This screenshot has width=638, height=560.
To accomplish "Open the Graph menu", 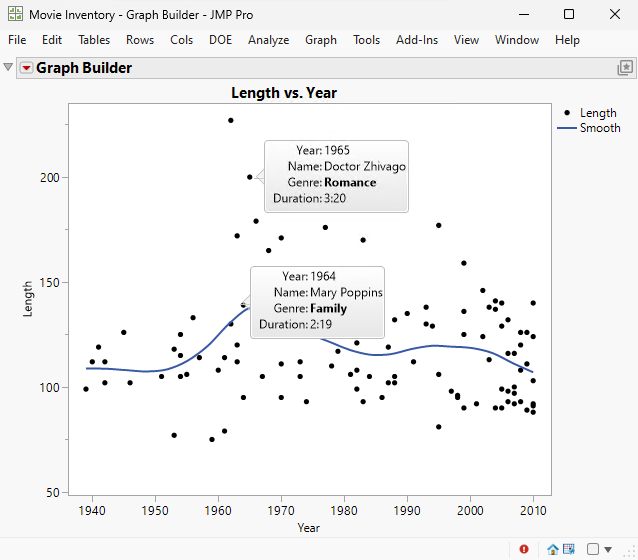I will 321,40.
